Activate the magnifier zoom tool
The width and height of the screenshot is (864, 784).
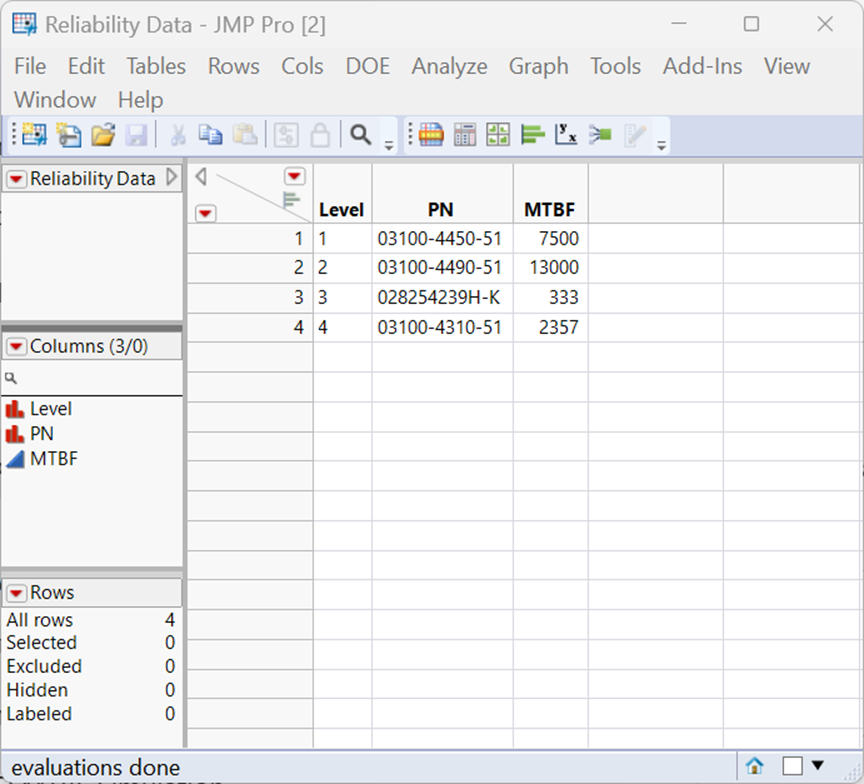(x=359, y=134)
